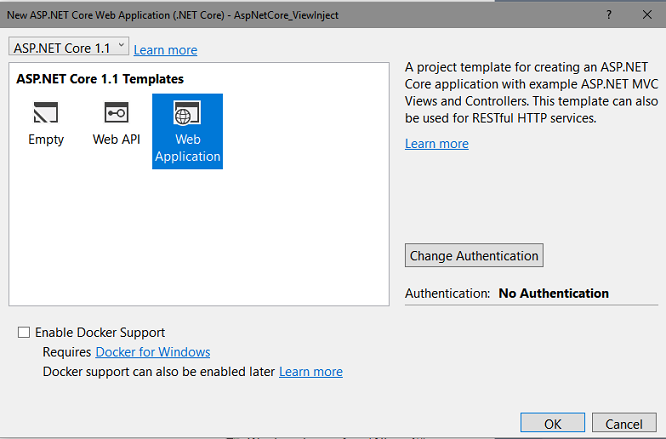
Task: Open the ASP.NET Core 1.1 version dropdown
Action: click(x=68, y=47)
